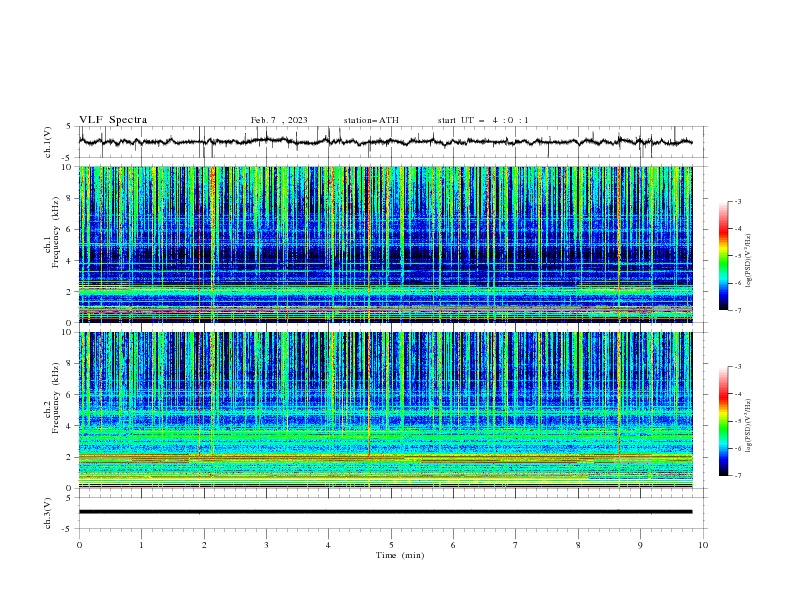Click the '-7' tick on ch.2 colorbar
This screenshot has width=792, height=612.
tap(737, 476)
